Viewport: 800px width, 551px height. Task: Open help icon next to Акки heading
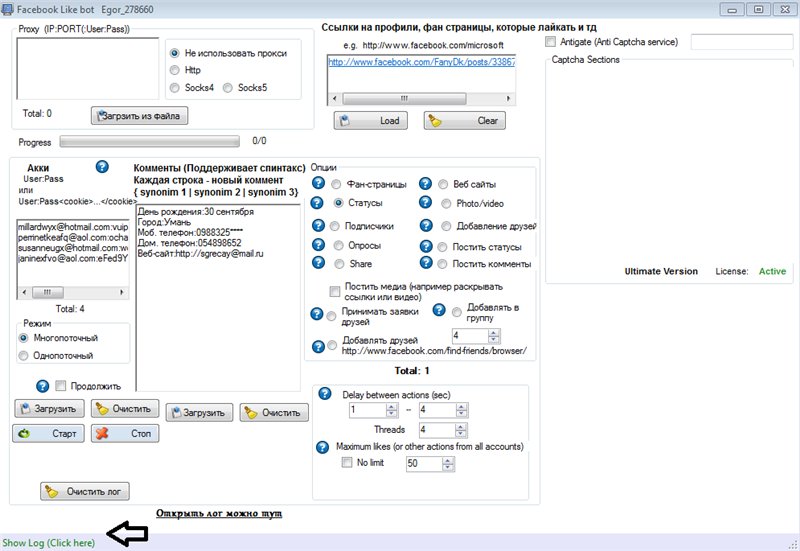[x=102, y=167]
